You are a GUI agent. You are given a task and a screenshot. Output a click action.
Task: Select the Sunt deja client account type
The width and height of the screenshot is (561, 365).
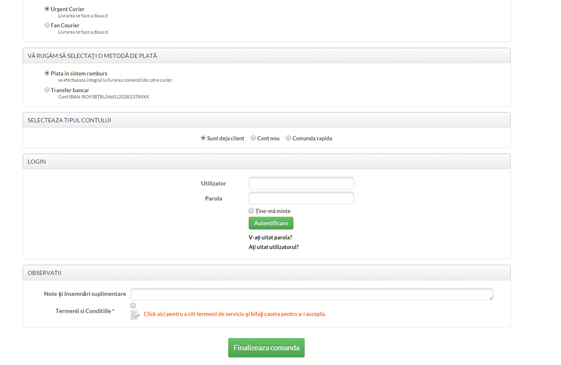click(x=203, y=138)
